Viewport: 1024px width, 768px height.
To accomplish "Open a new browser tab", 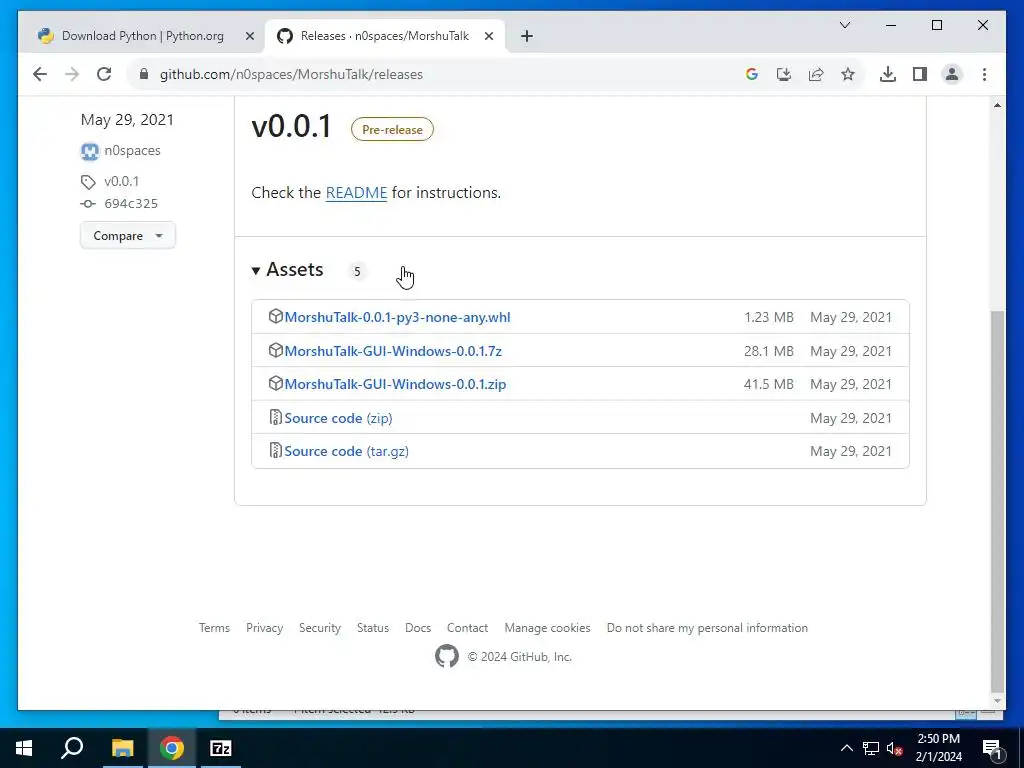I will [x=527, y=37].
